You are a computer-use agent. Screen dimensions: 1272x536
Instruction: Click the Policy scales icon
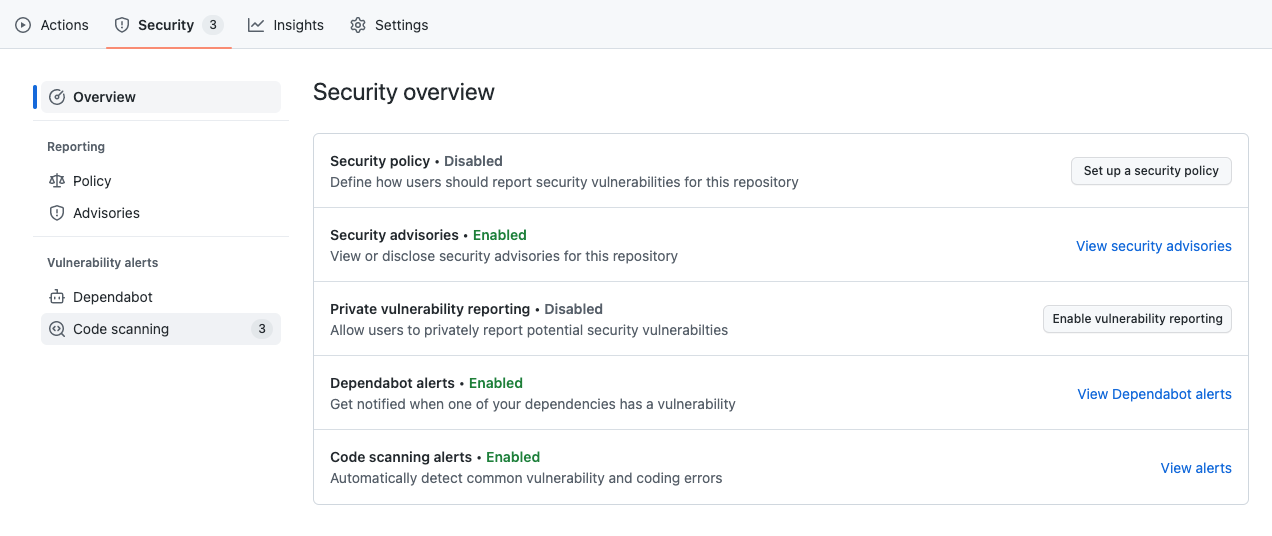tap(57, 181)
